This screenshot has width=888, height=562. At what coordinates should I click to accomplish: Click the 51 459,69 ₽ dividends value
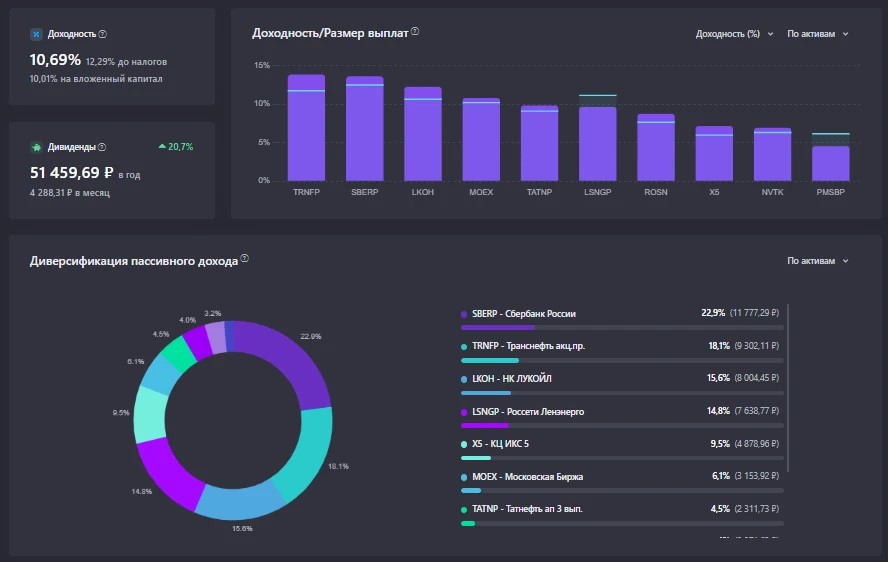tap(71, 172)
